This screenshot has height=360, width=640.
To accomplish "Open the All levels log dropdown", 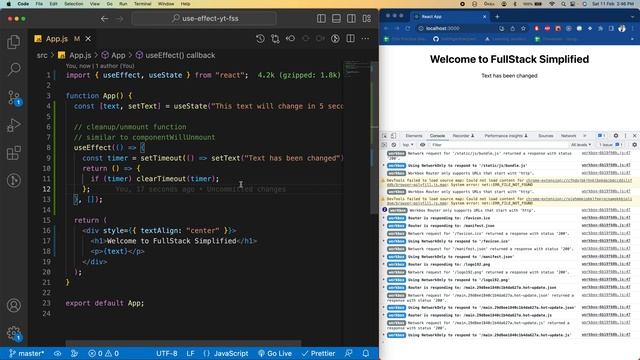I will click(581, 145).
